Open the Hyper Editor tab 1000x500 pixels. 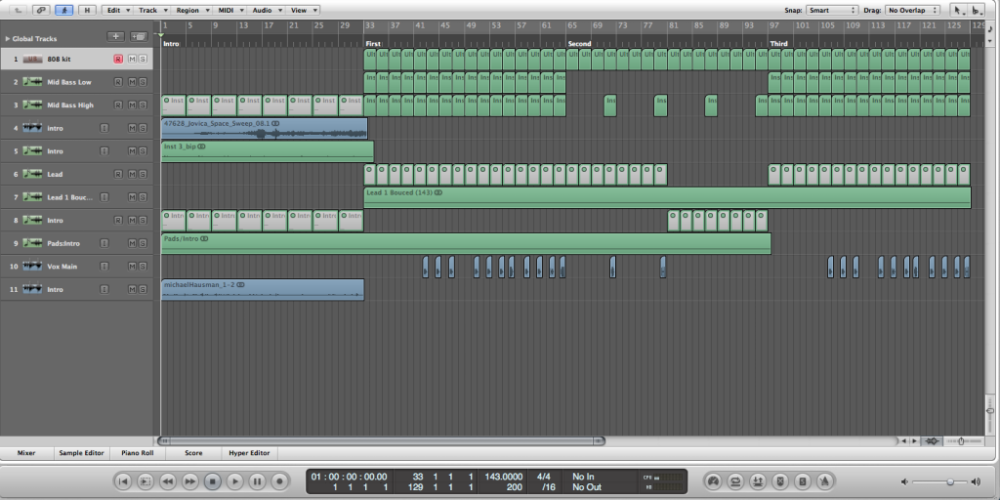click(249, 453)
